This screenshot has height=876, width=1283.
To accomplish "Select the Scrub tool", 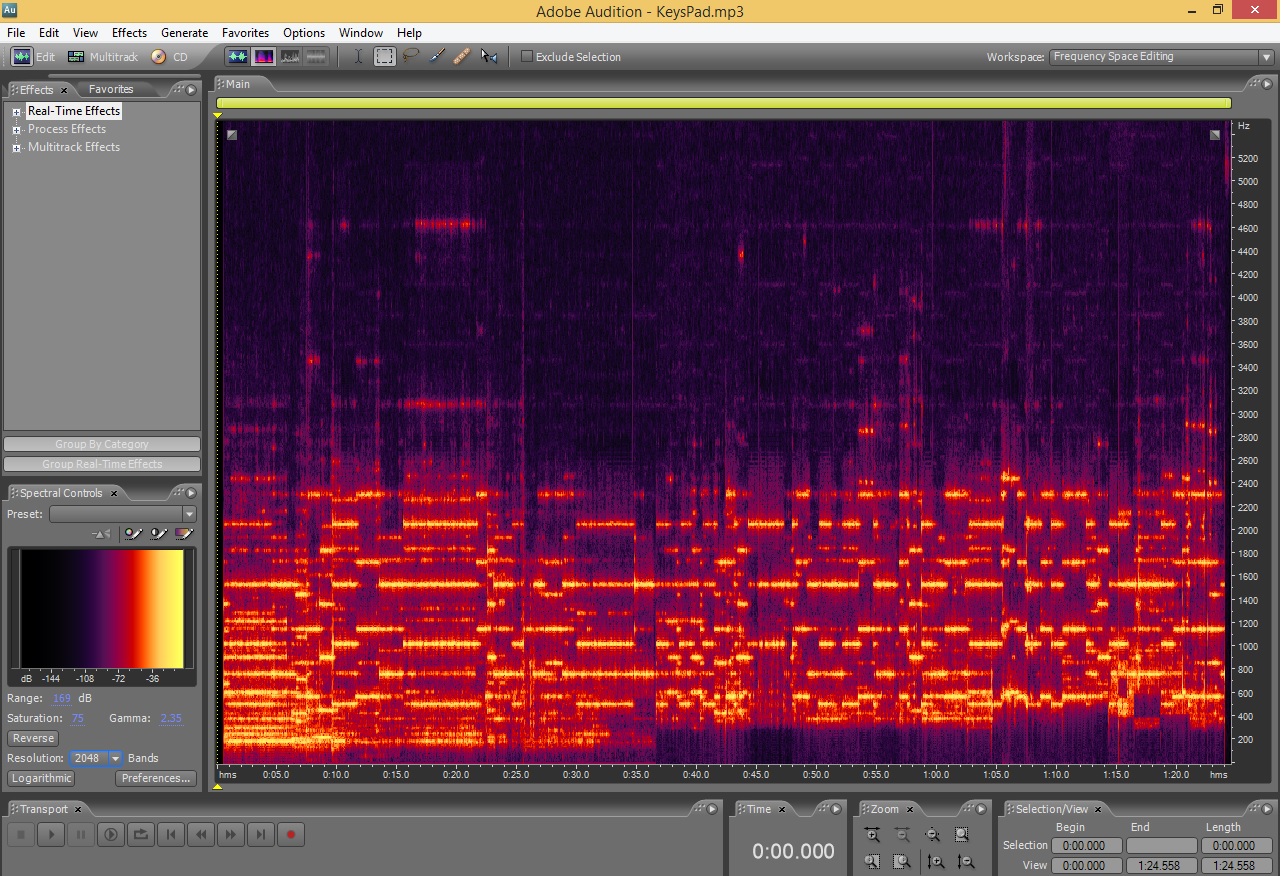I will (489, 57).
